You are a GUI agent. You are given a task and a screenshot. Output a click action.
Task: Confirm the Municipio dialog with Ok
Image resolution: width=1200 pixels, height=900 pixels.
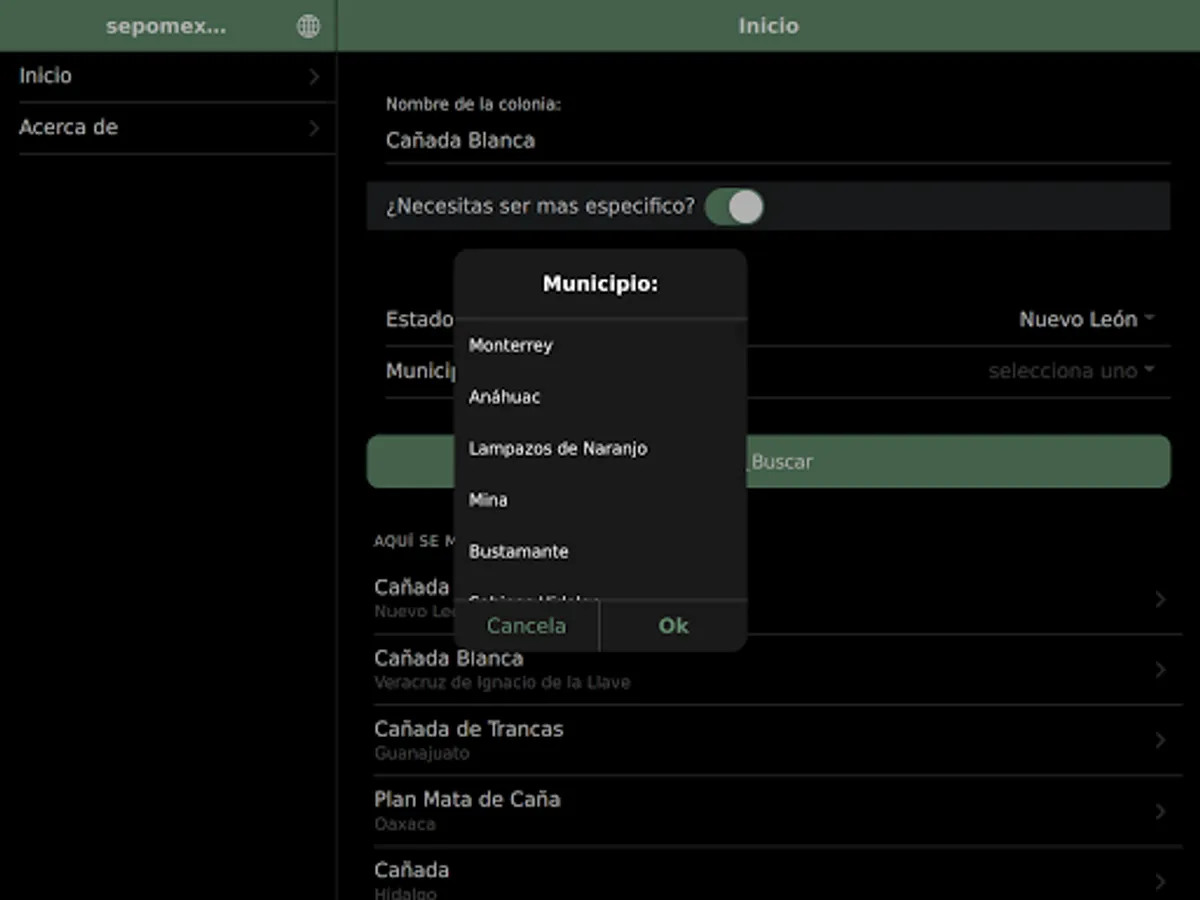674,626
